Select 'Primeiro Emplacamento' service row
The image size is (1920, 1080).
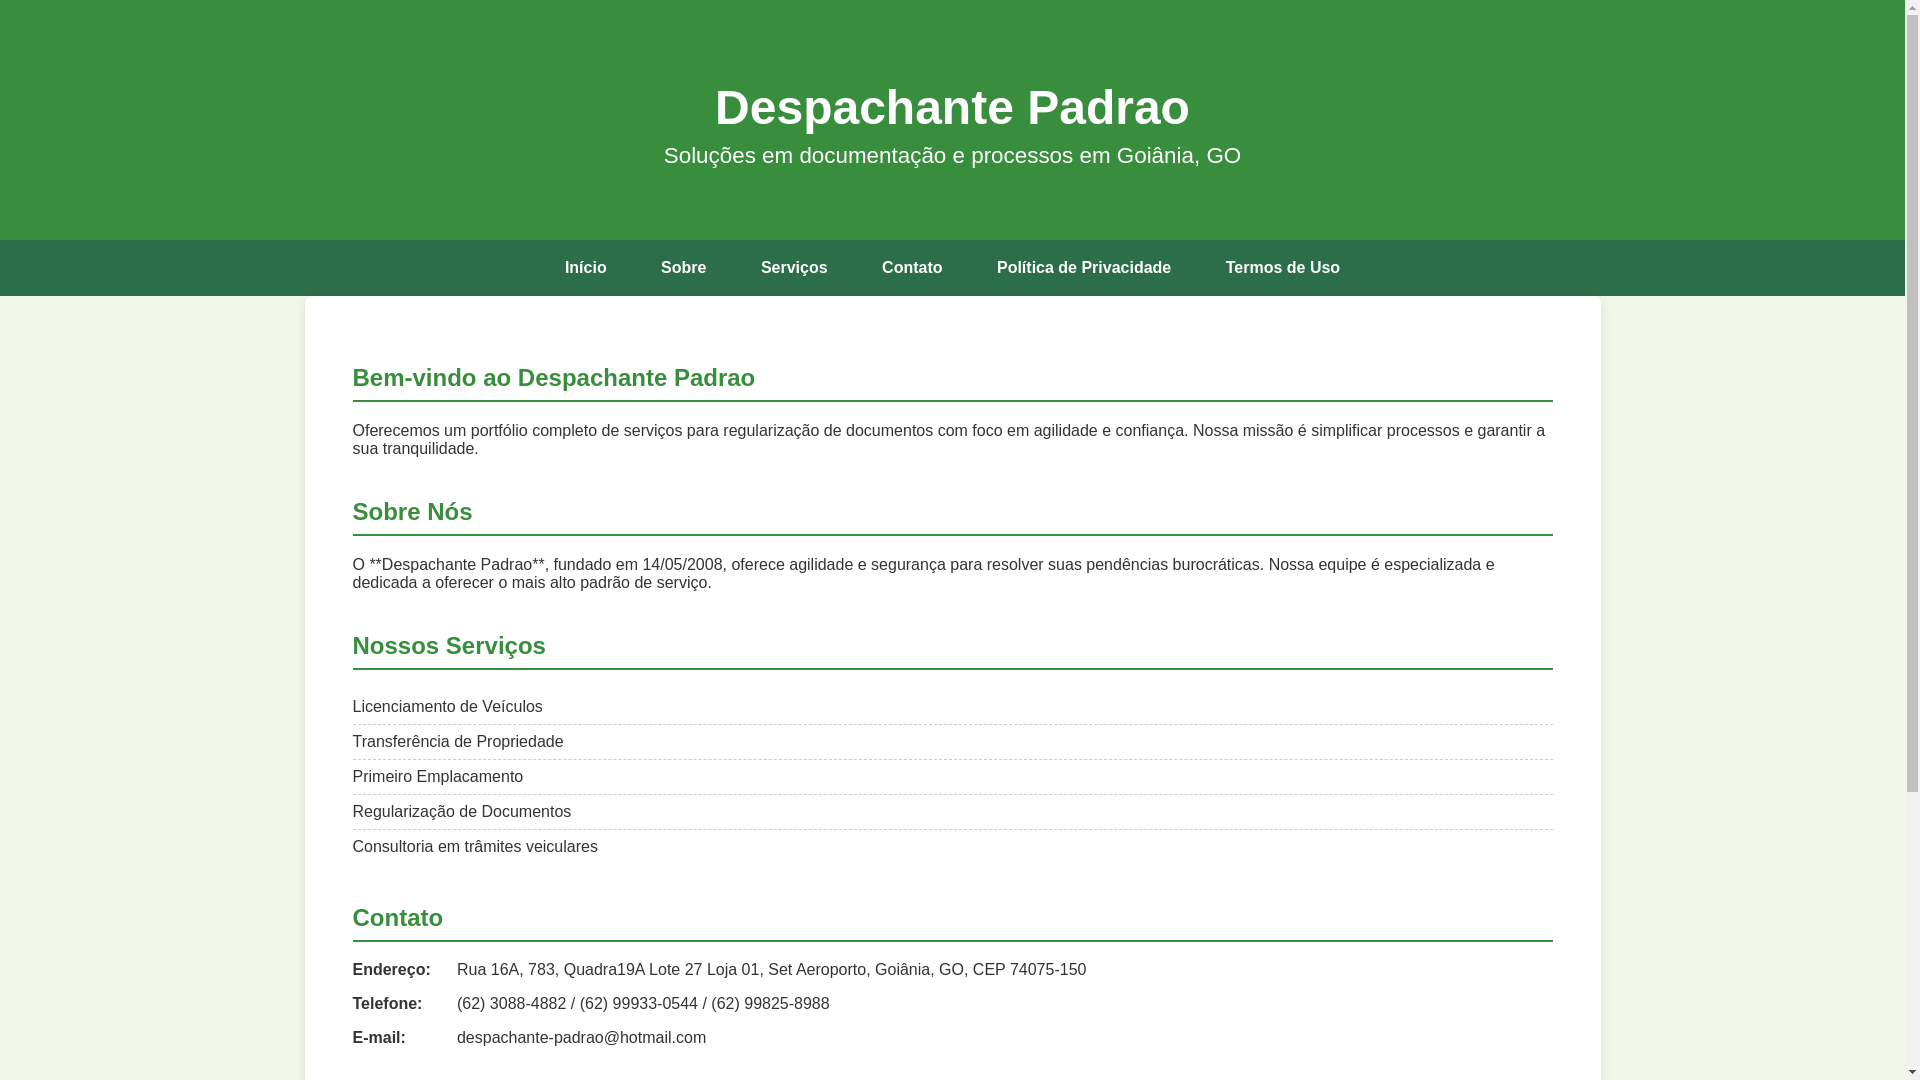952,777
